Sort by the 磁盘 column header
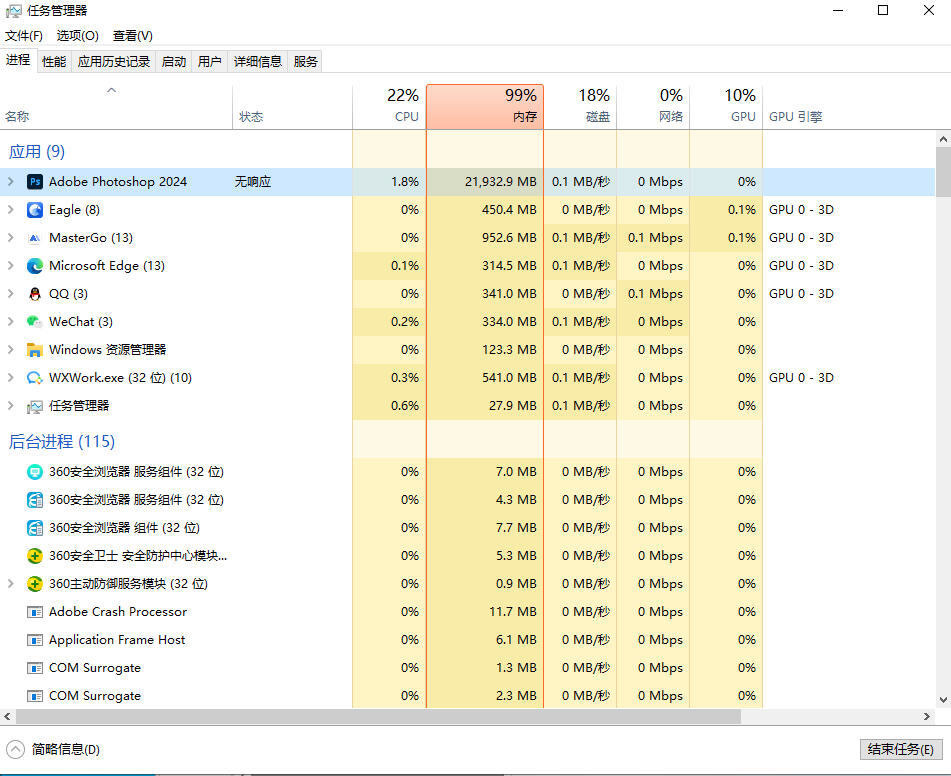The width and height of the screenshot is (951, 776). coord(580,107)
